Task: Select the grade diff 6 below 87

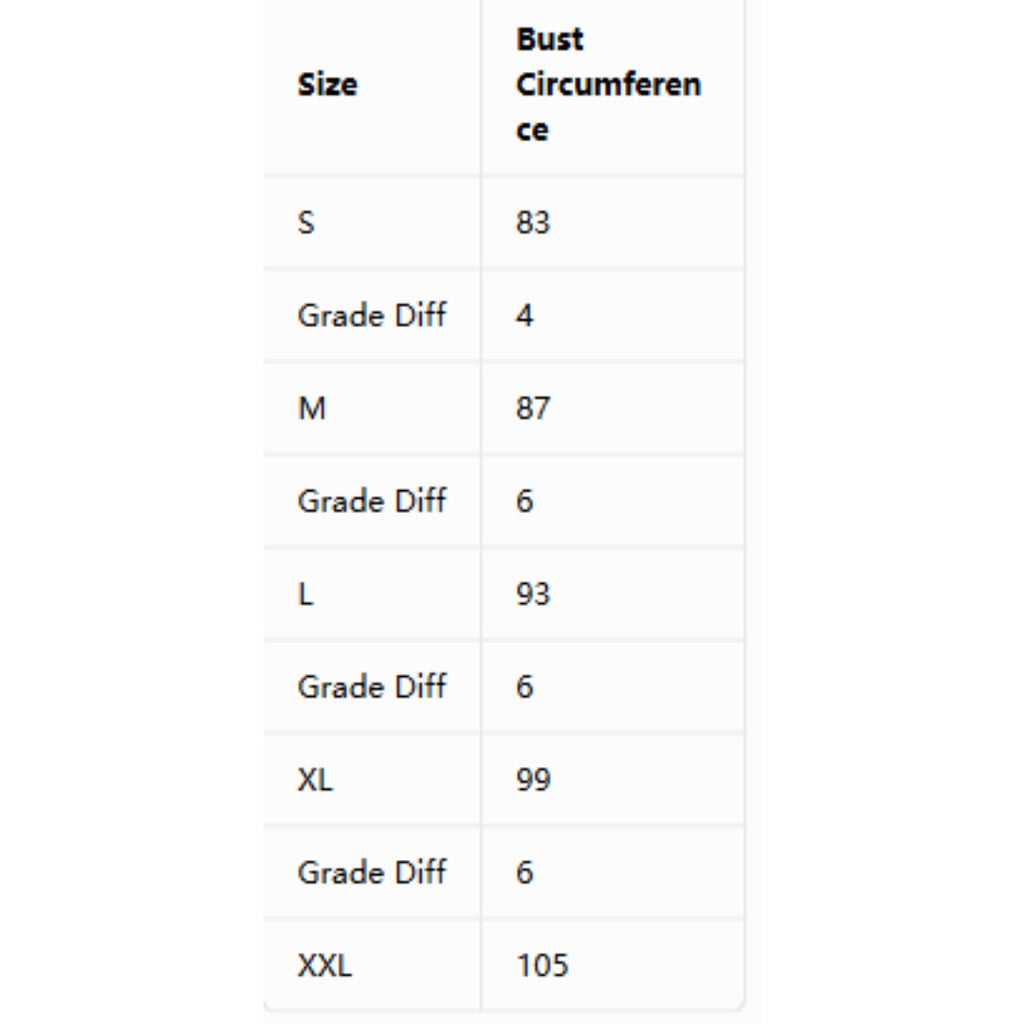Action: [x=524, y=502]
